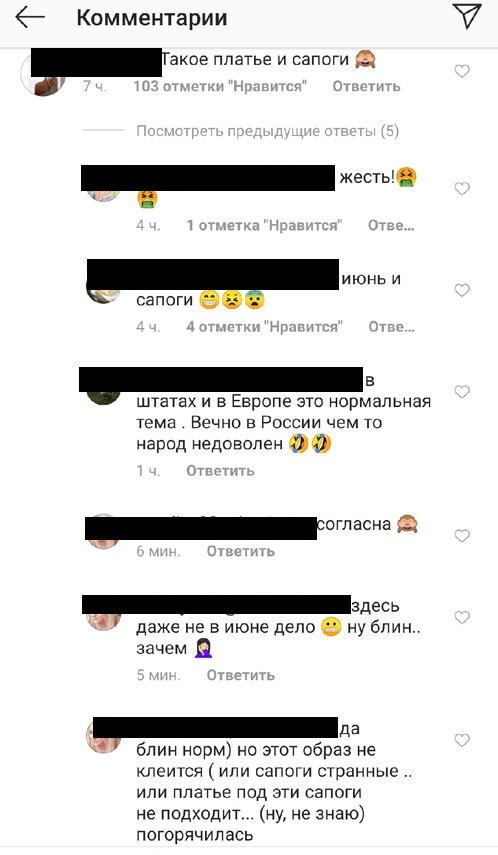Like the 'июнь и сапоги' comment
This screenshot has height=855, width=498.
[x=462, y=290]
